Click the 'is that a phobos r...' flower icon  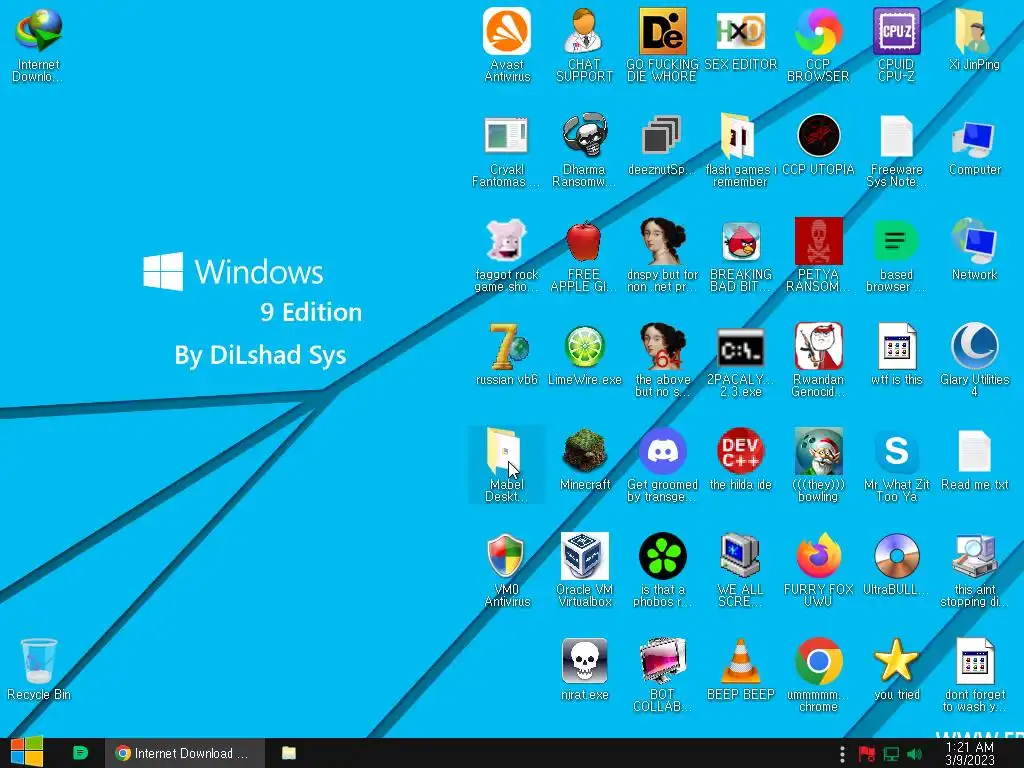pos(662,571)
